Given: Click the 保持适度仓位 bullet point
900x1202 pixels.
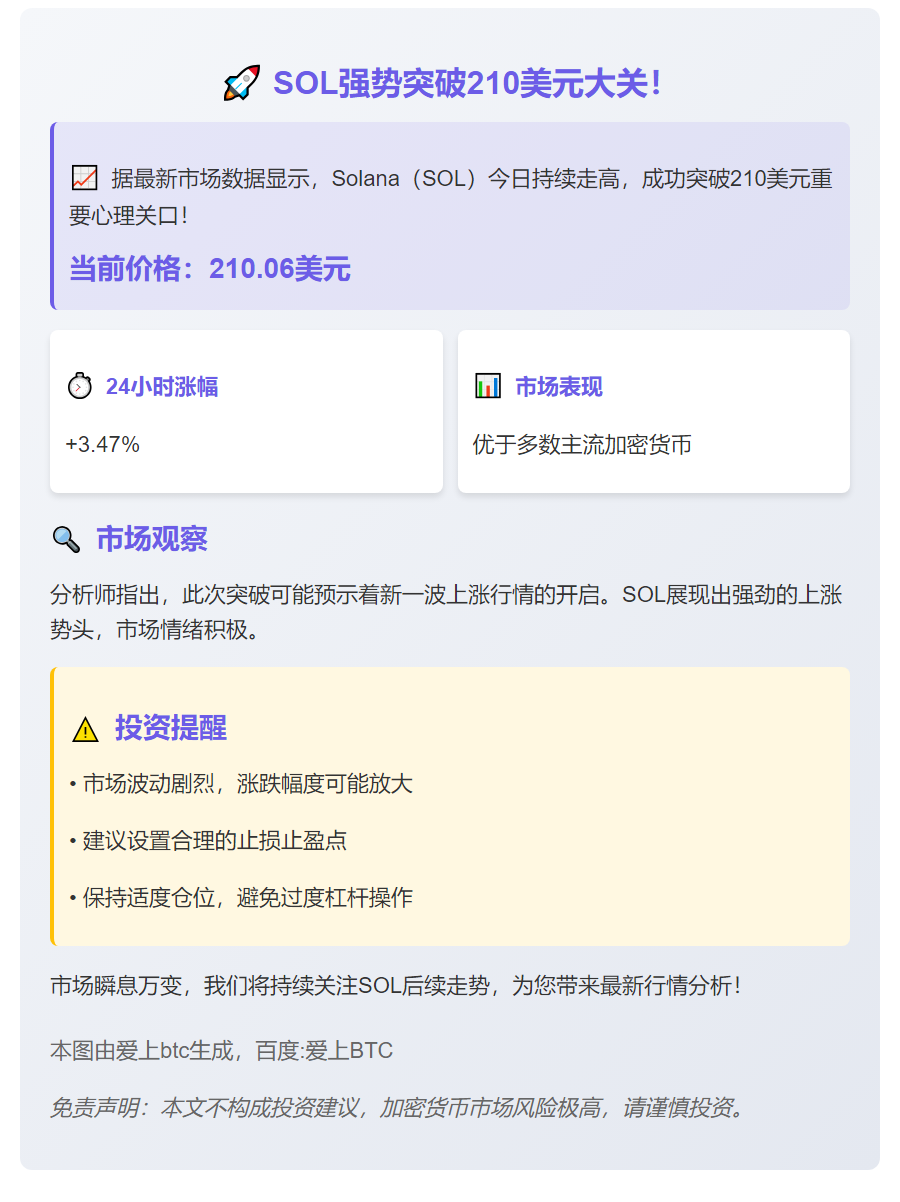Looking at the screenshot, I should (241, 897).
